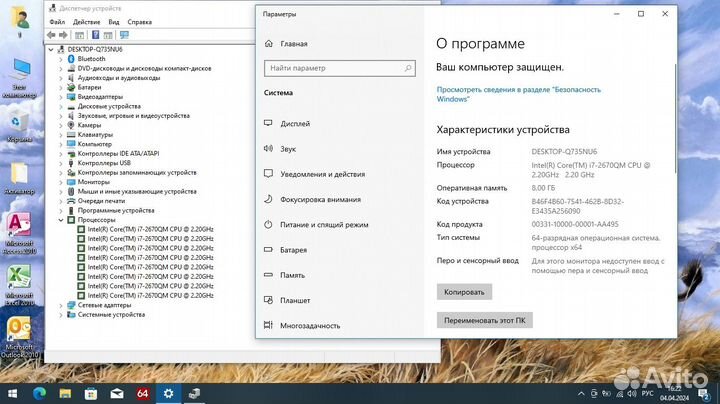Expand the Сетевые адаптеры node
The height and width of the screenshot is (404, 720).
coord(61,305)
